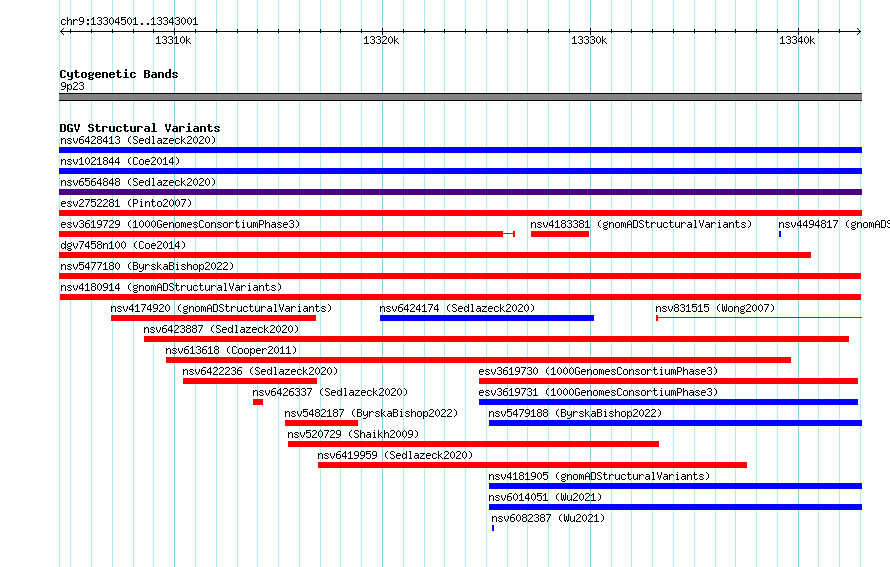Select the red bar under nsv5482187

tap(321, 423)
